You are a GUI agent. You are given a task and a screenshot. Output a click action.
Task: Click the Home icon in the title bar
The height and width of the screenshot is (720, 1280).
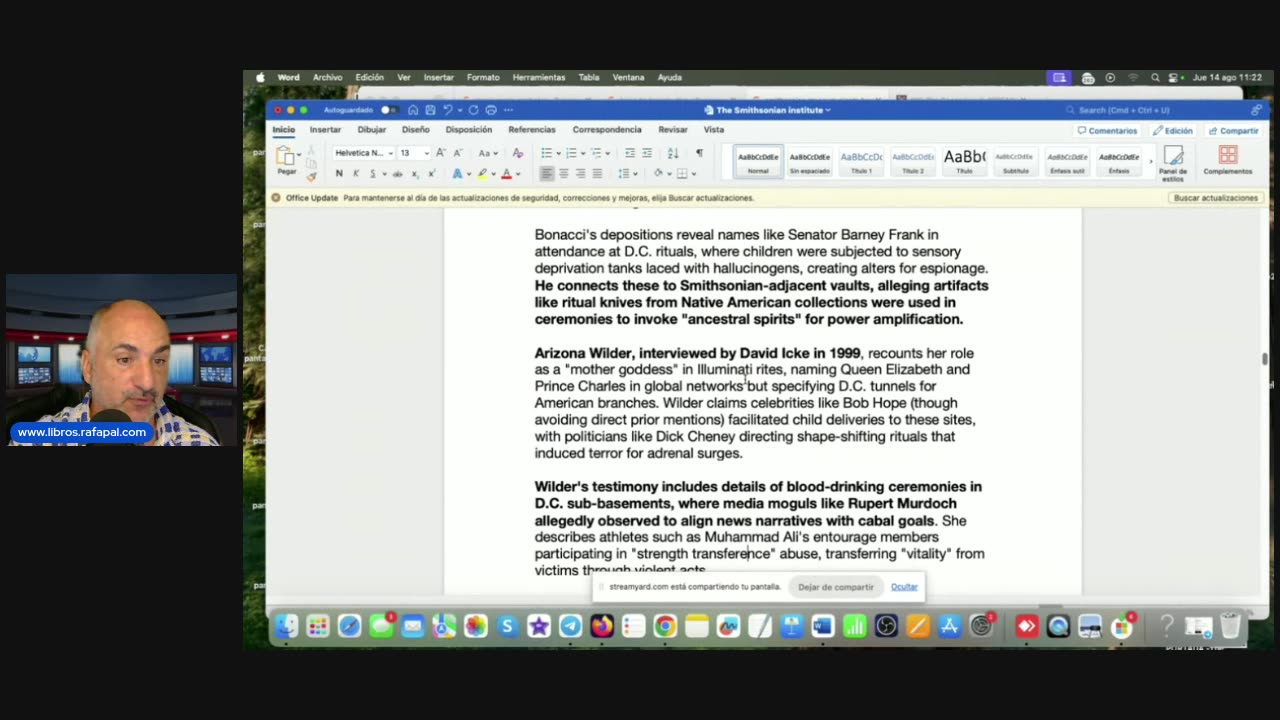413,110
